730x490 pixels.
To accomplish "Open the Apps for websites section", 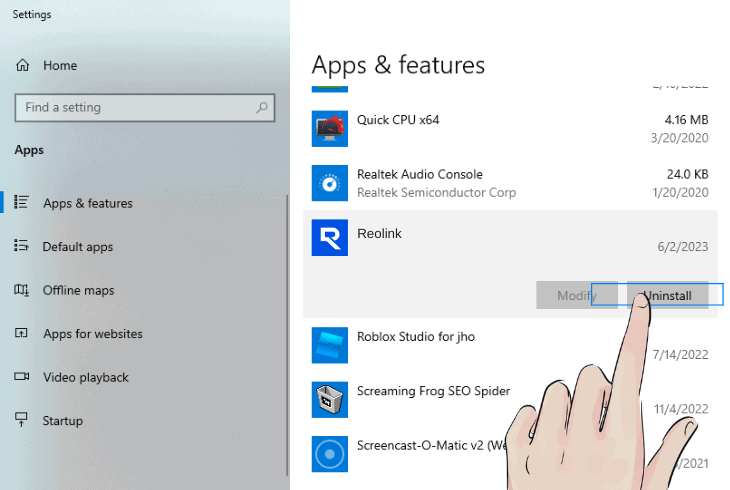I will coord(93,334).
